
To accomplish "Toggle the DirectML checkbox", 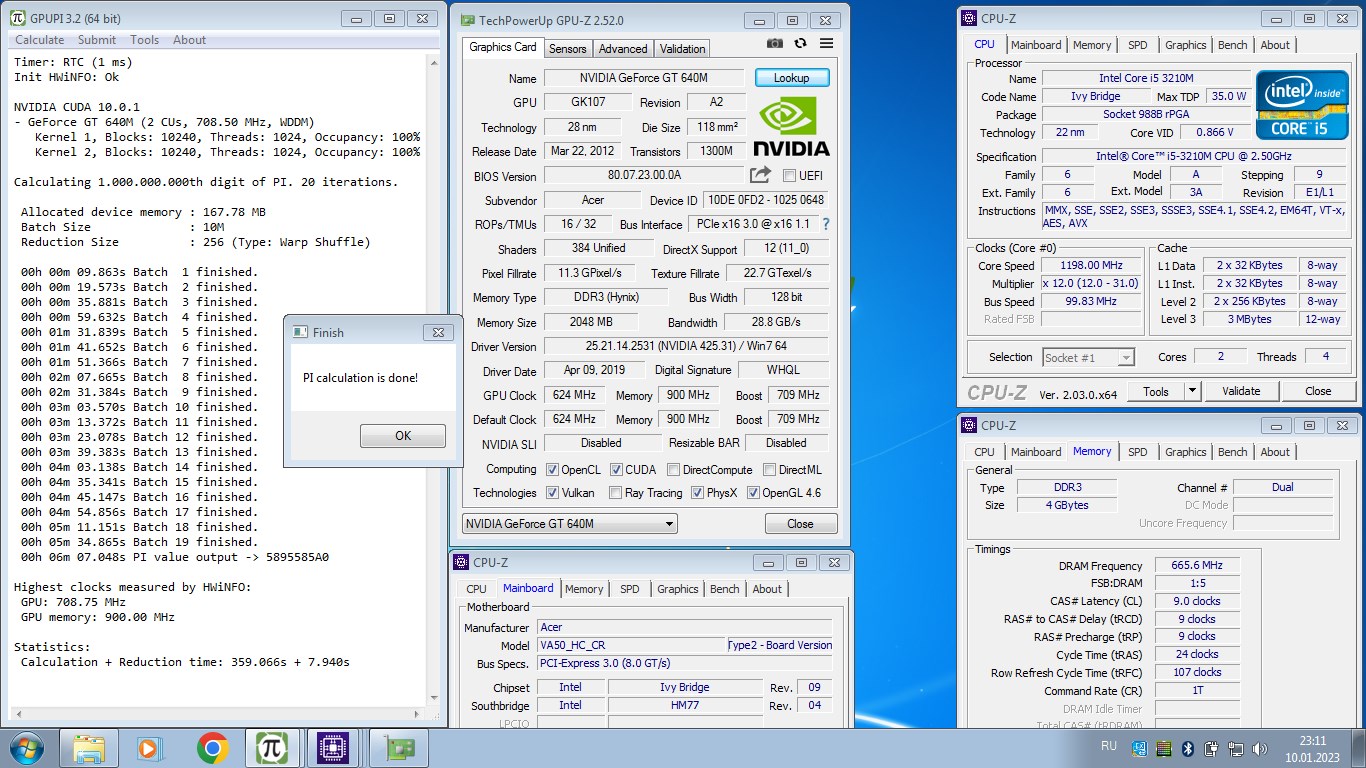I will [769, 469].
